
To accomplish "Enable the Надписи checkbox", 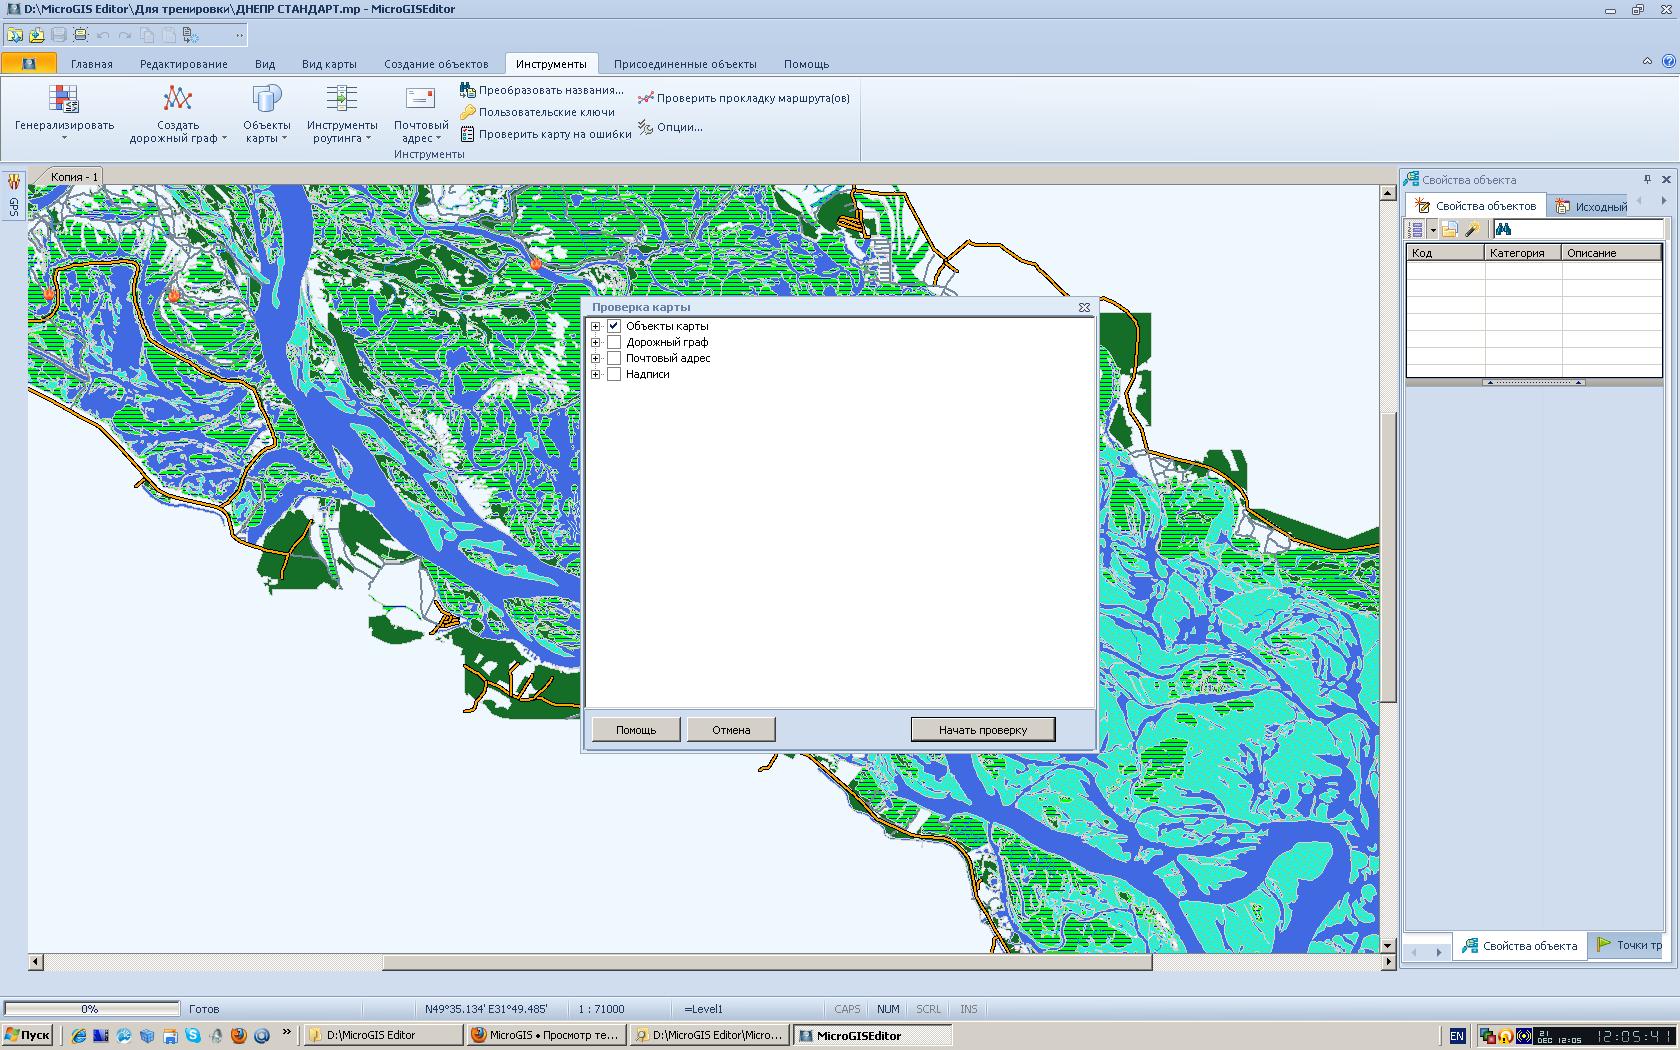I will click(x=614, y=374).
